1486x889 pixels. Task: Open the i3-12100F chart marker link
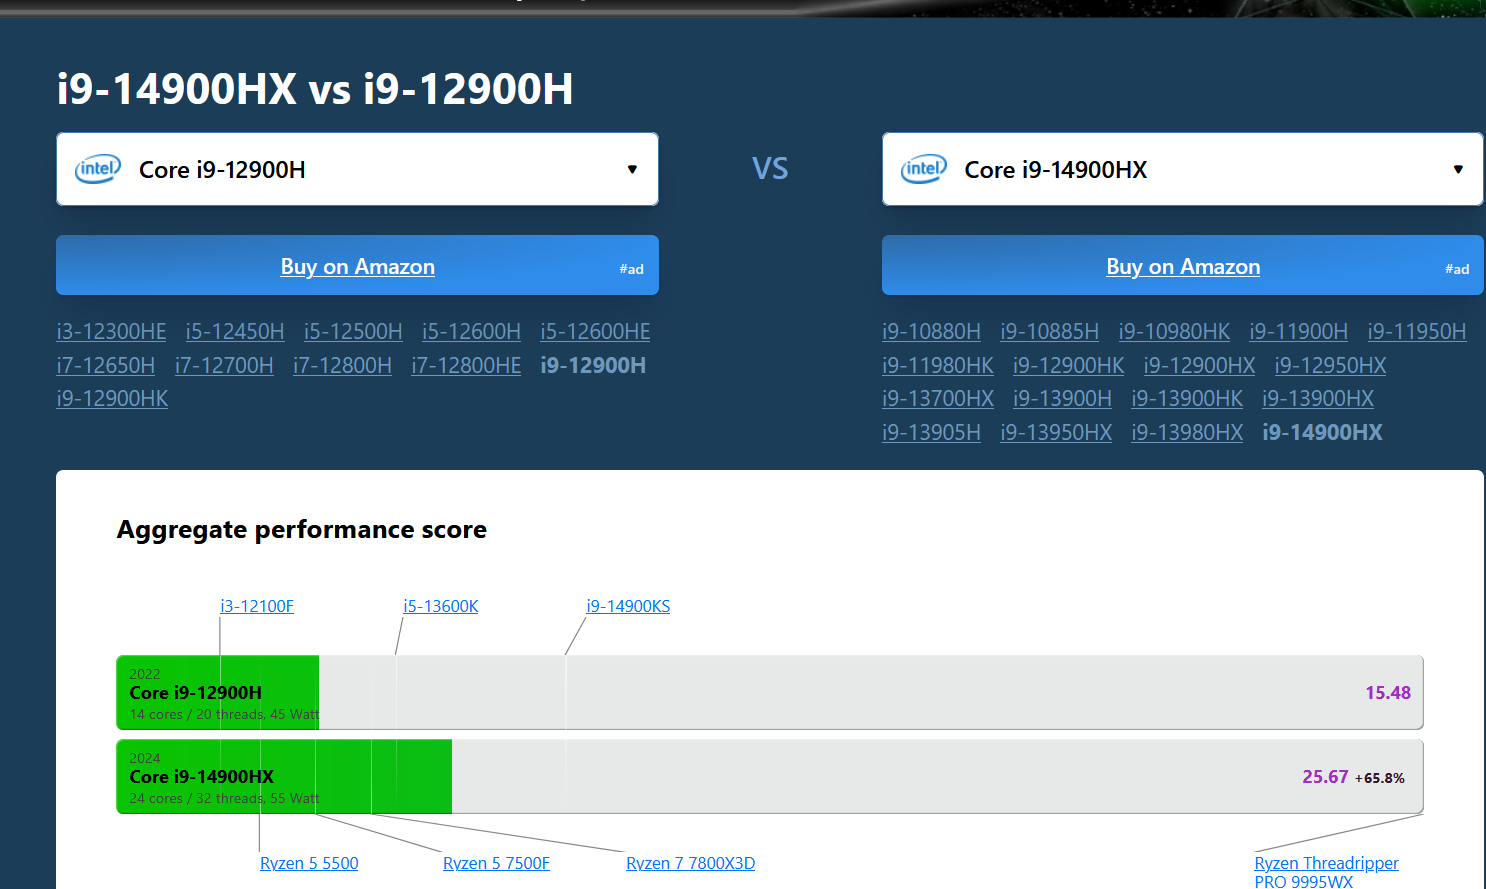pos(257,606)
